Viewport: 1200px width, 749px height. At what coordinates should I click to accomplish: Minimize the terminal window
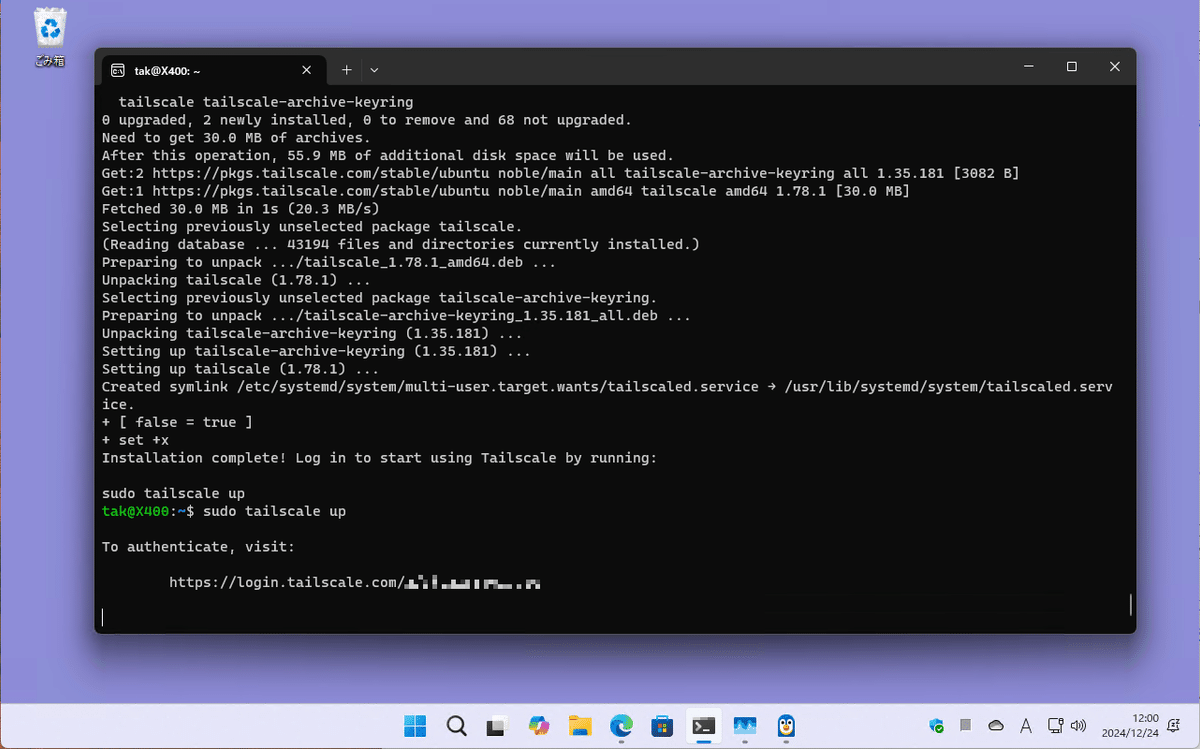pos(1028,67)
